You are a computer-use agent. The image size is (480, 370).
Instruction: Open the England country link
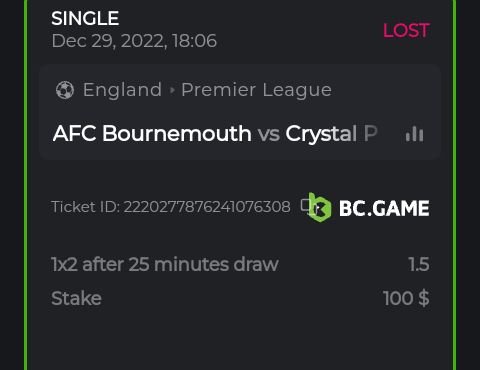(x=122, y=90)
